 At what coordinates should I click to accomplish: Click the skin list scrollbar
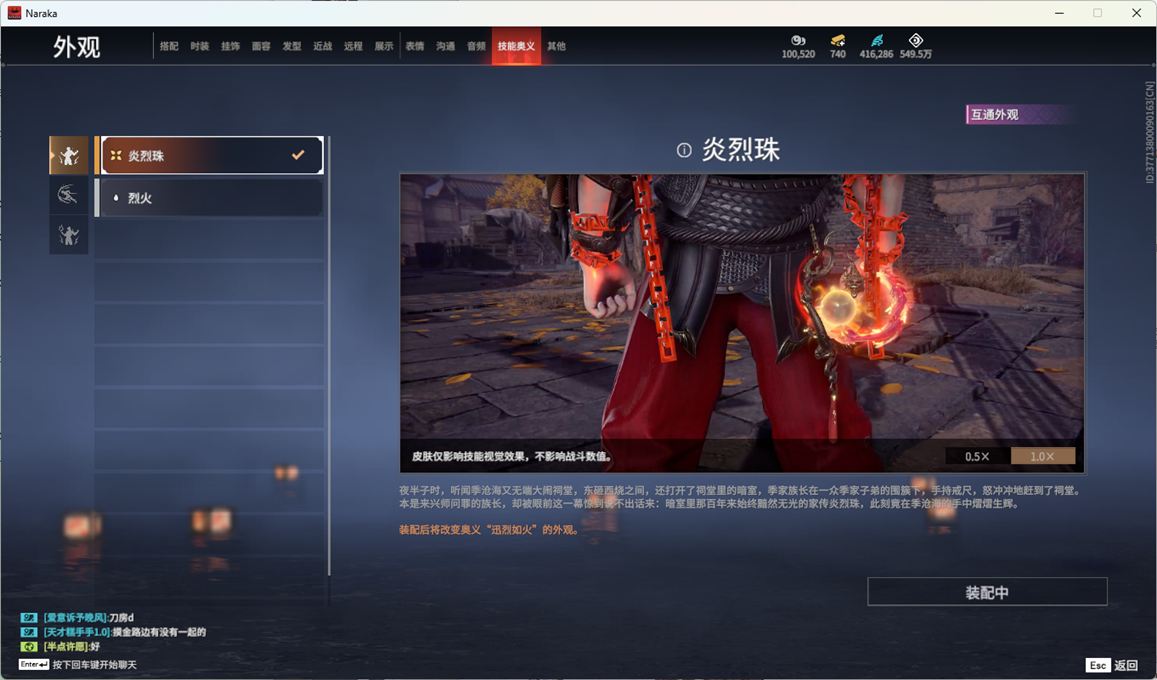[x=329, y=355]
